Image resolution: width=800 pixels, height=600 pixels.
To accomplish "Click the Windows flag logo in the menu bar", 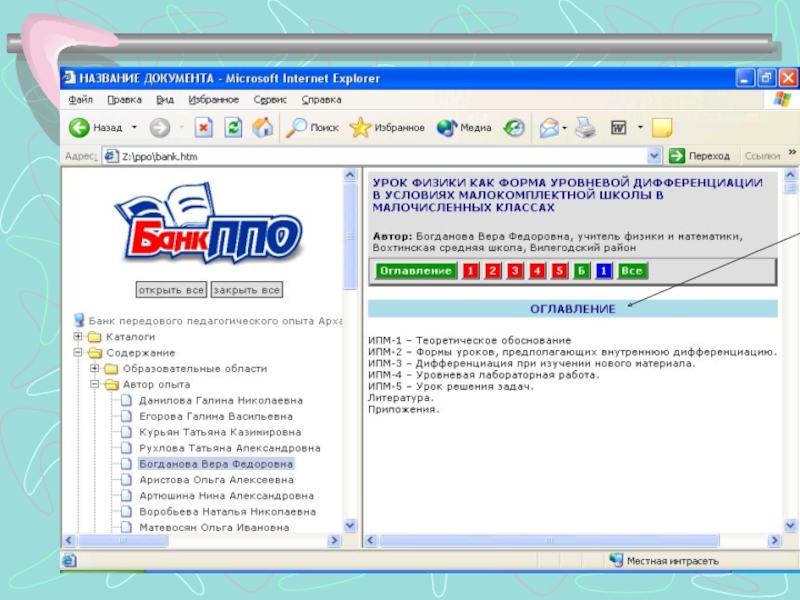I will (x=782, y=99).
